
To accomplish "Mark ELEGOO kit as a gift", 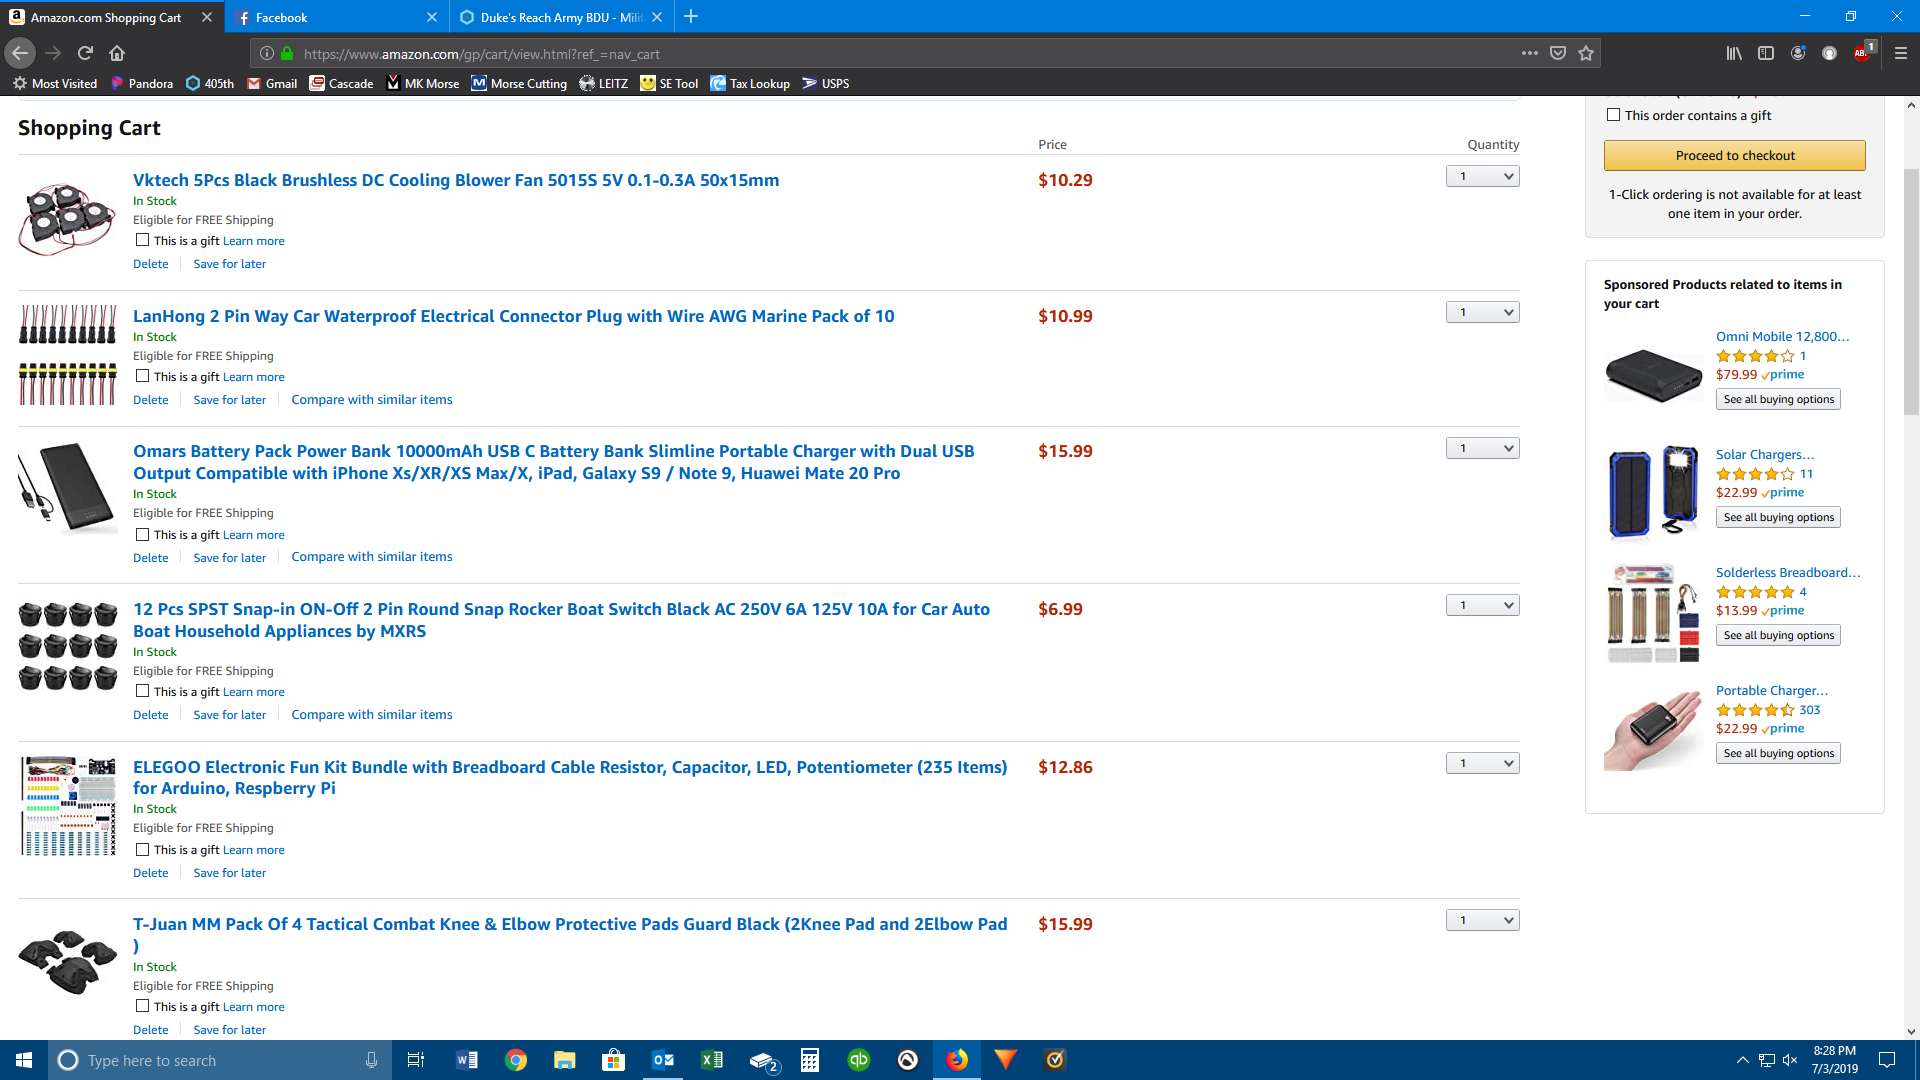I will [142, 849].
